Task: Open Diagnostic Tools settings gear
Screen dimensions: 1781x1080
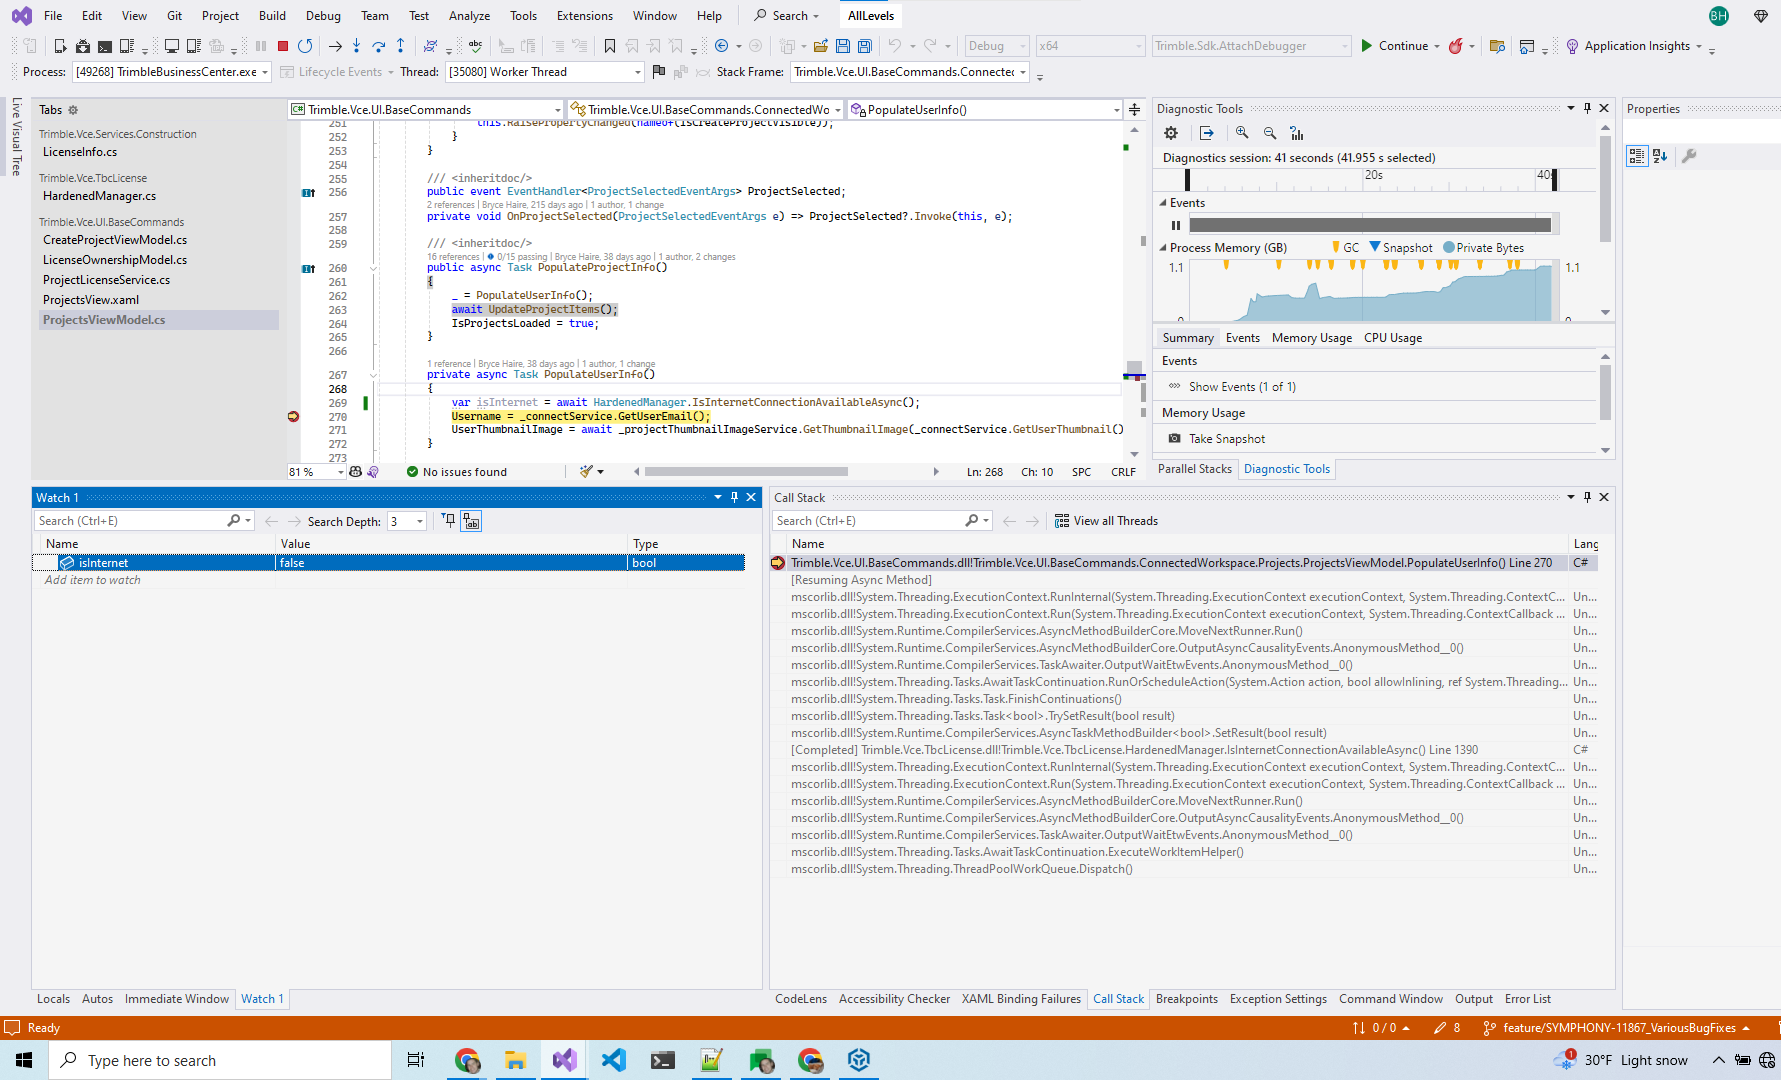Action: coord(1171,133)
